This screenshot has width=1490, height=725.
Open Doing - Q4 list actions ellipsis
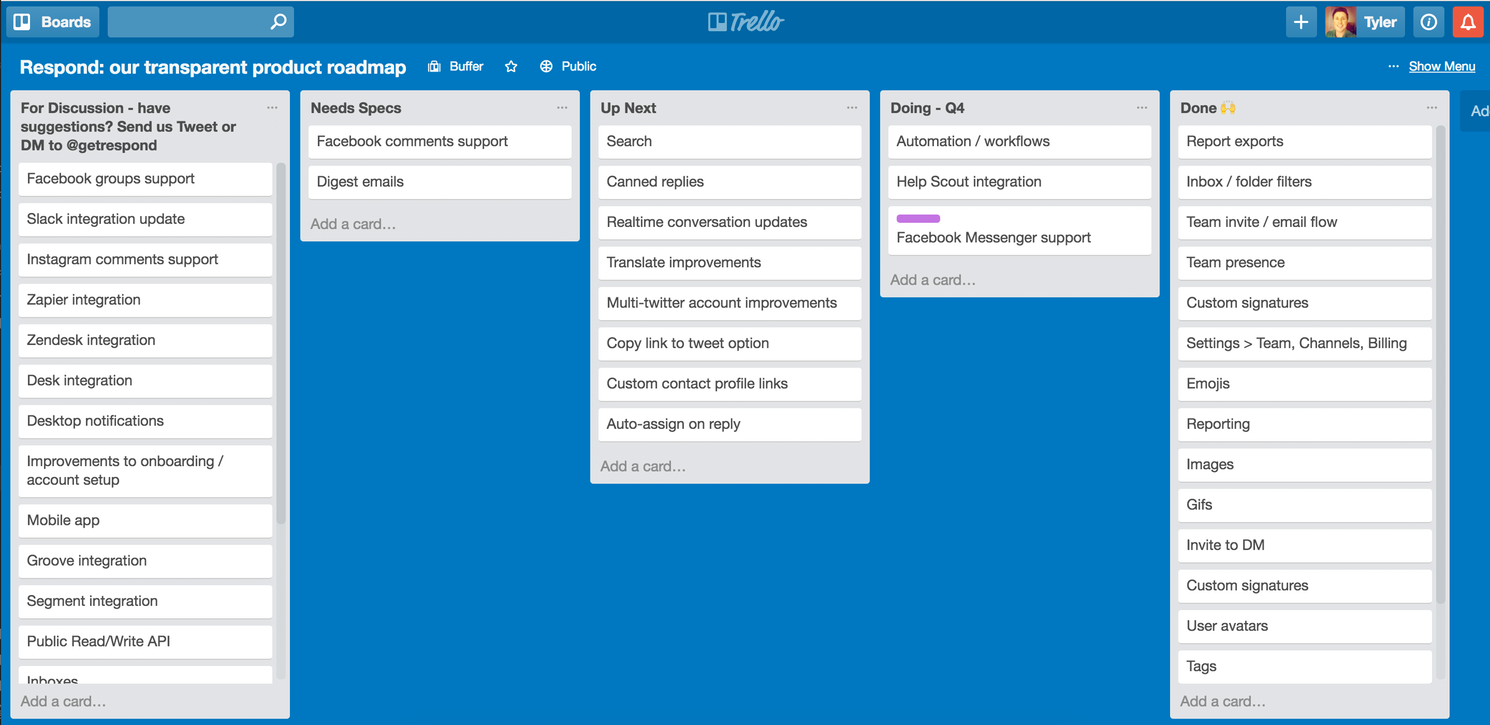pyautogui.click(x=1142, y=108)
